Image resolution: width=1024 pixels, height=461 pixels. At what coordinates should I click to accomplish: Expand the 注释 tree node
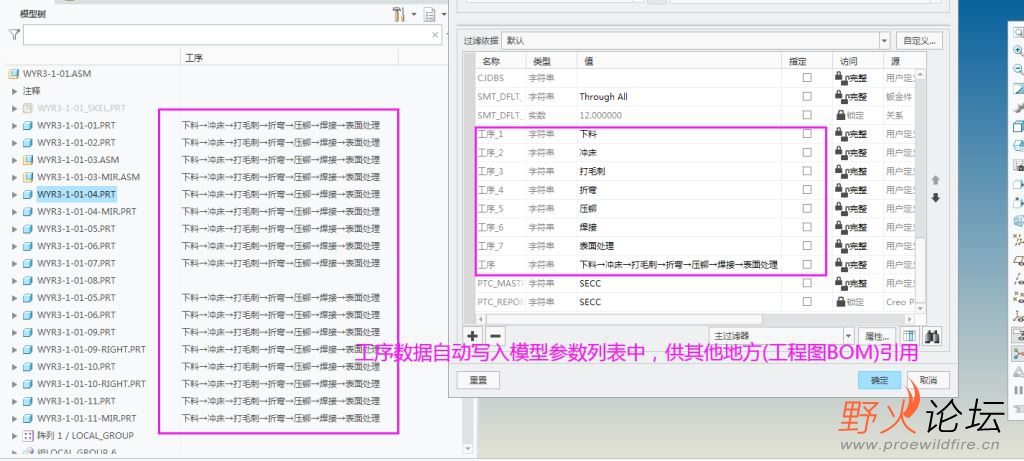click(x=14, y=91)
